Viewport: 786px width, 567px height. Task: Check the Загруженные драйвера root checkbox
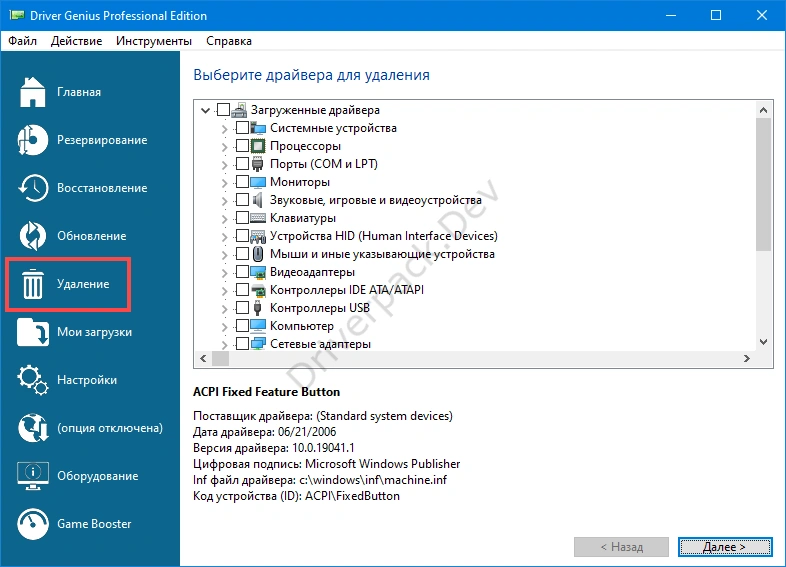(223, 109)
